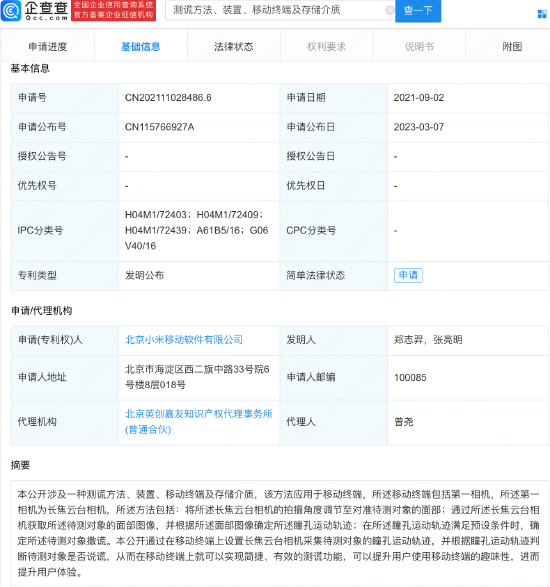Viewport: 550px width, 587px height.
Task: Click the 优先权日 label cell
Action: [x=333, y=186]
